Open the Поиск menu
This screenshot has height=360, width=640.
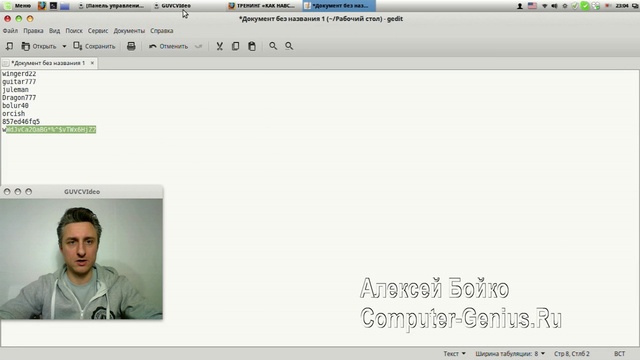click(74, 31)
